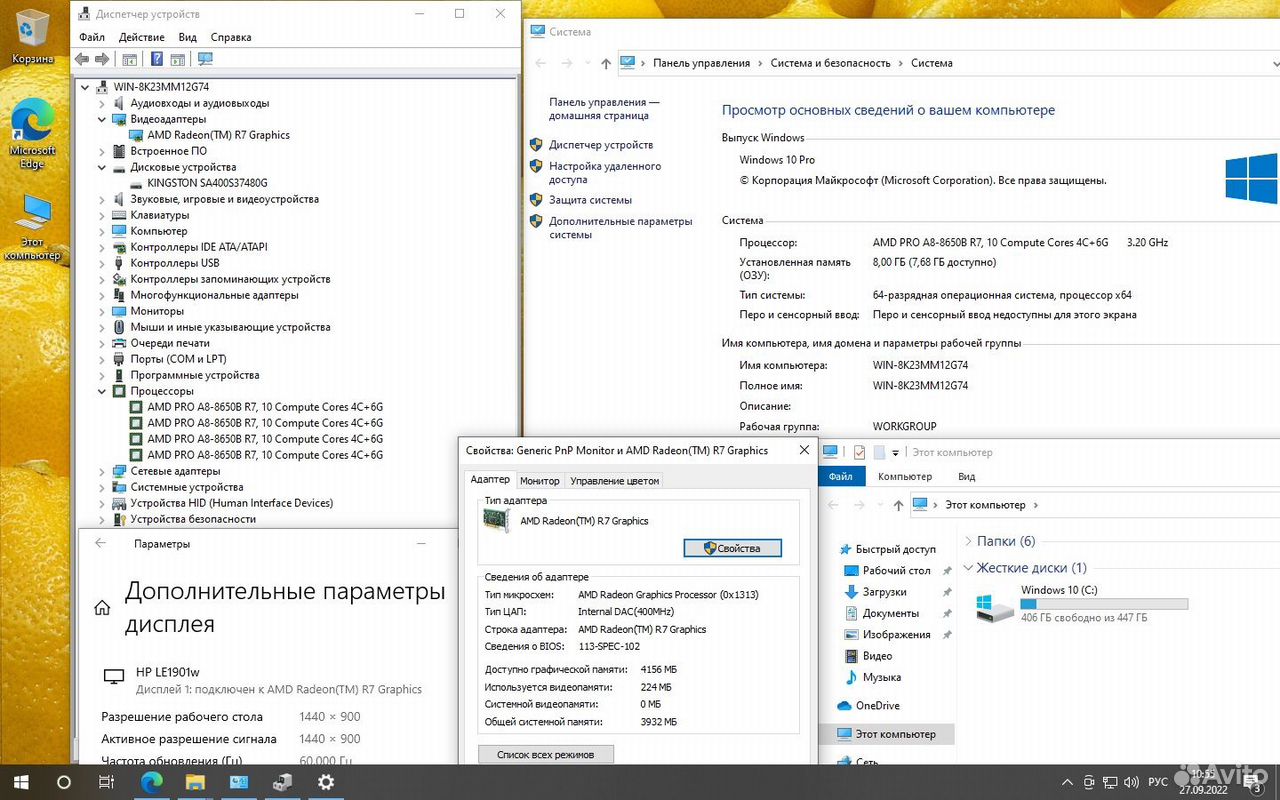The width and height of the screenshot is (1280, 800).
Task: Select Рабочий стол in Explorer sidebar
Action: [x=896, y=570]
